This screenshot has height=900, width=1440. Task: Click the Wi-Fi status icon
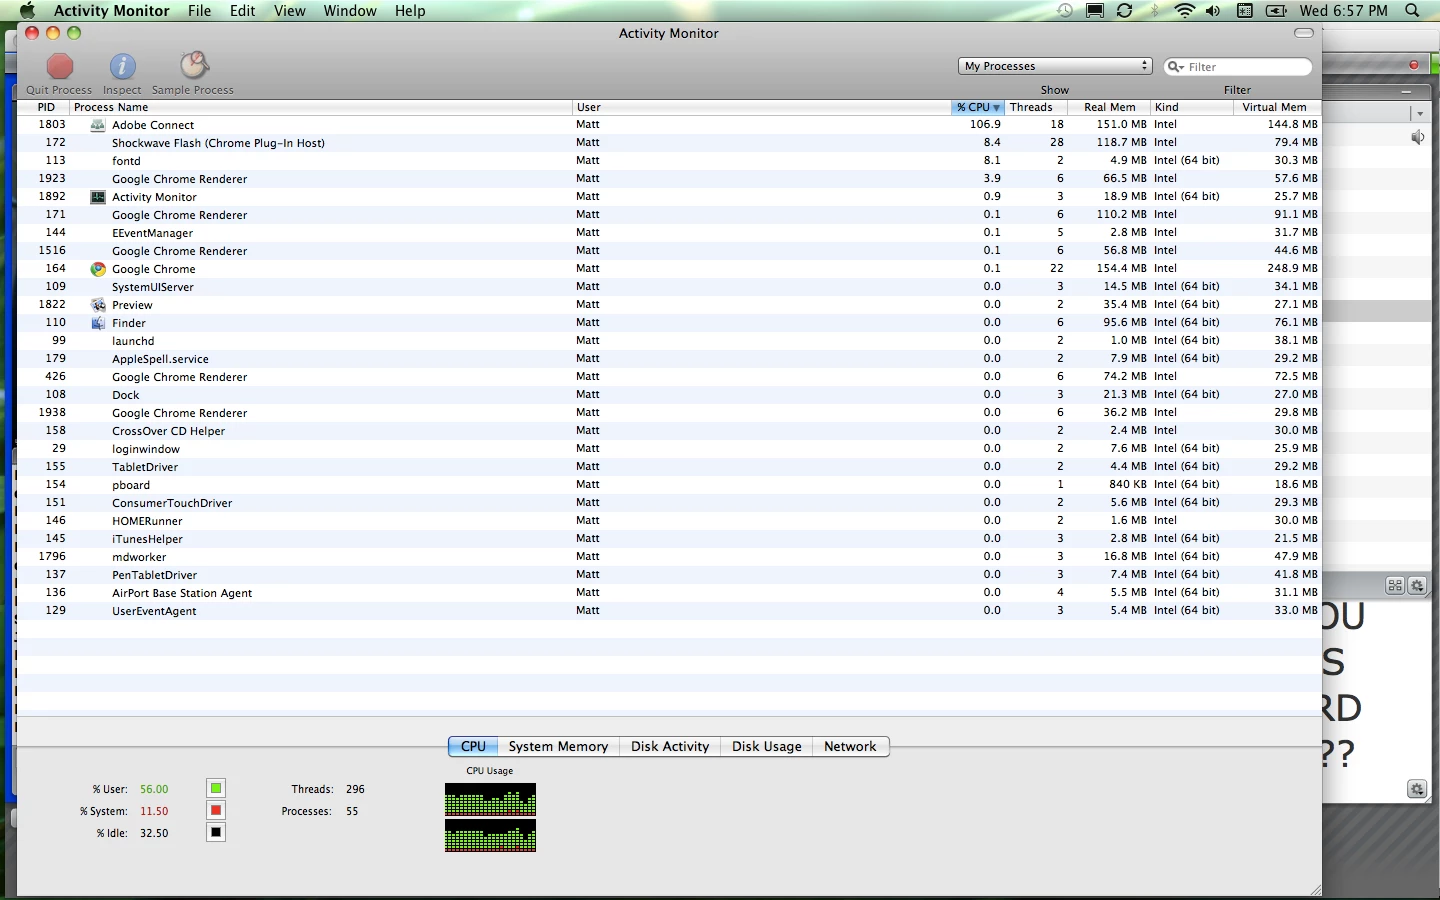1185,10
